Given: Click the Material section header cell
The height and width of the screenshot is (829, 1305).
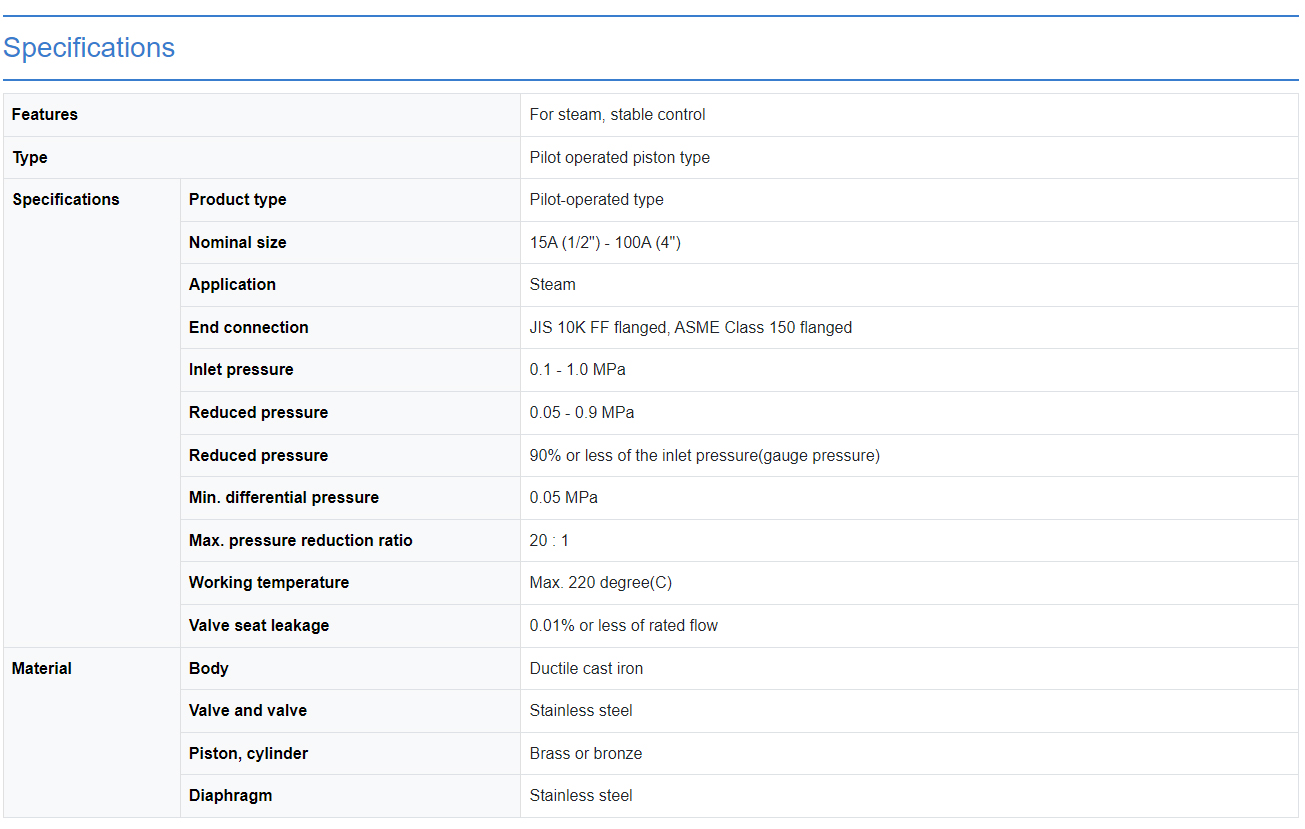Looking at the screenshot, I should (x=42, y=669).
